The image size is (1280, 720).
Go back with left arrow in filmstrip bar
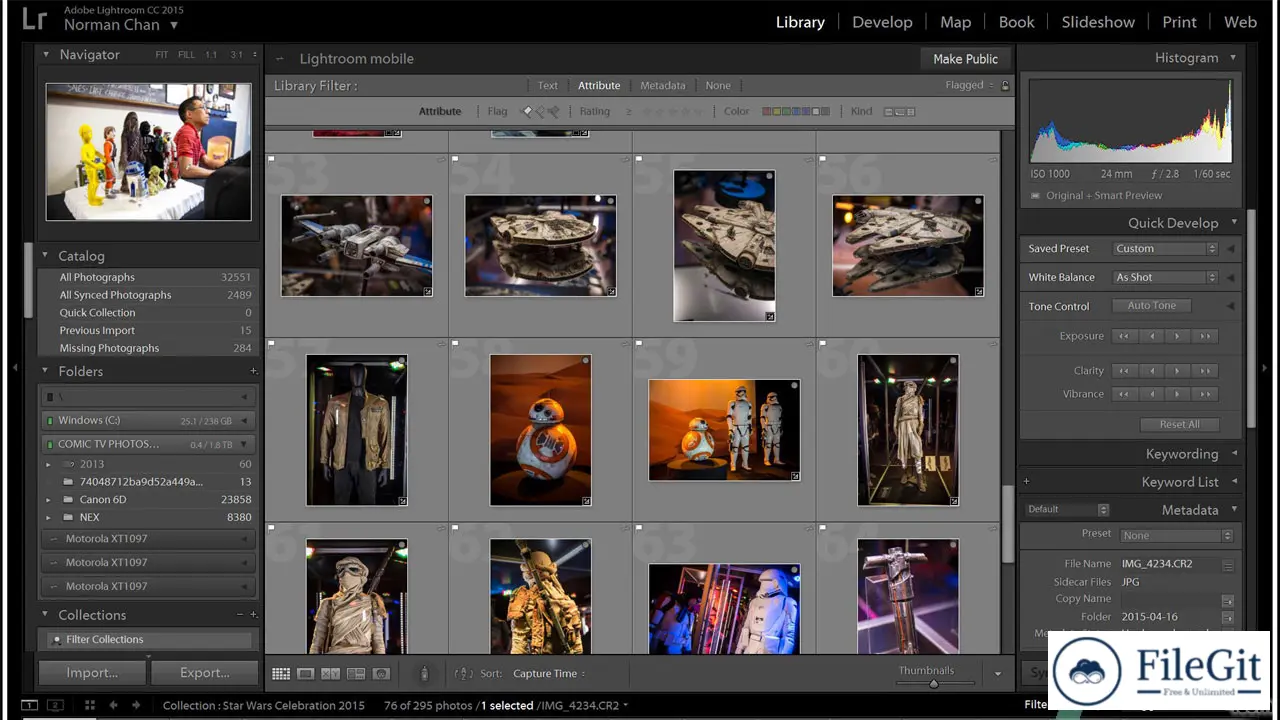click(x=113, y=705)
